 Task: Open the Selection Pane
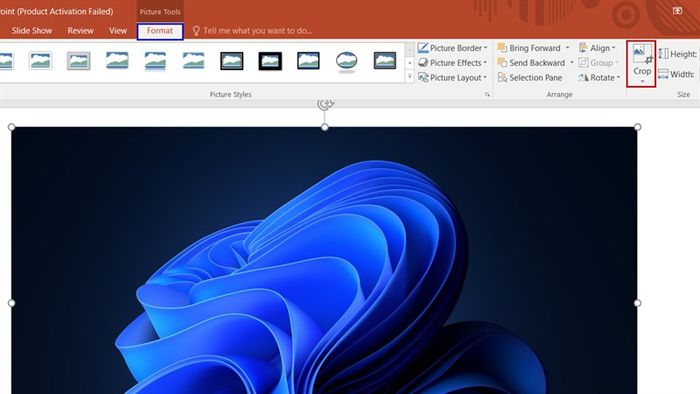pos(530,78)
